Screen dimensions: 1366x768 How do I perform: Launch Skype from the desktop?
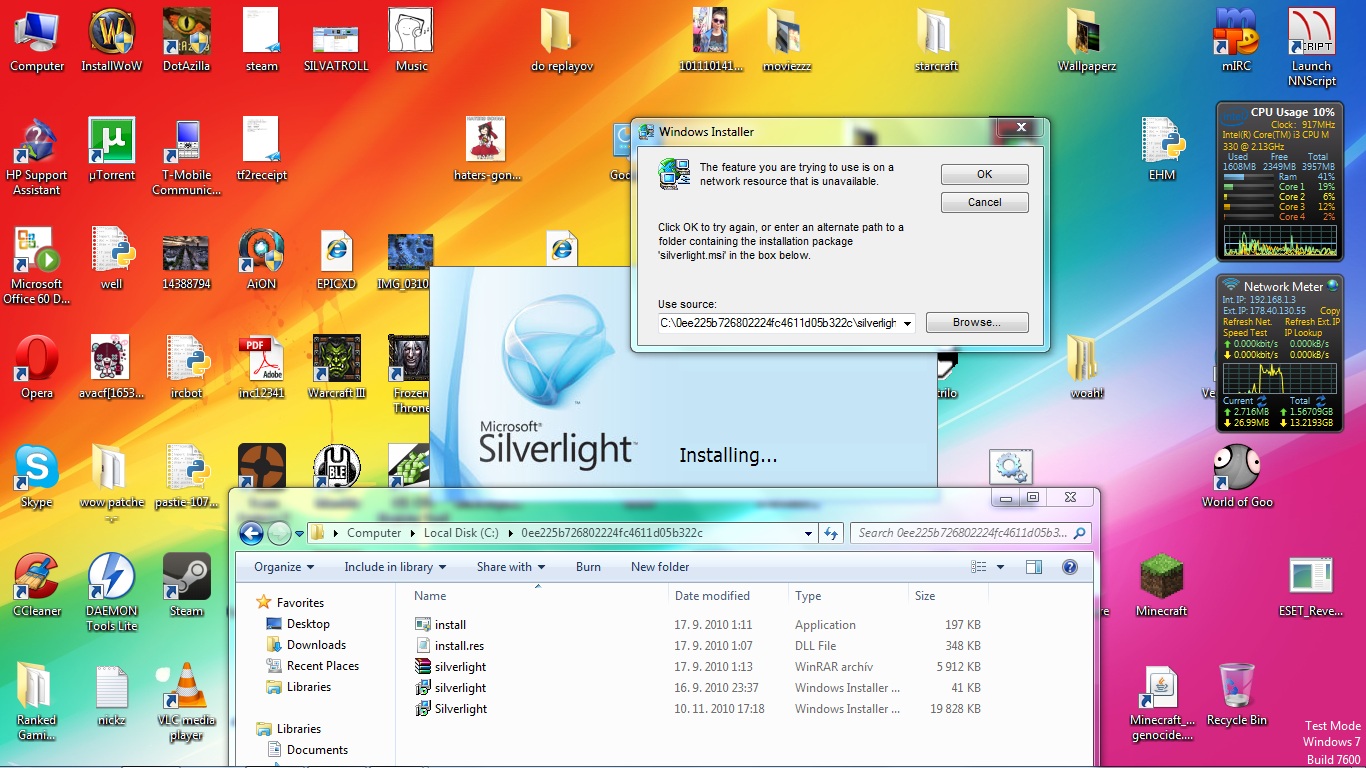coord(37,469)
